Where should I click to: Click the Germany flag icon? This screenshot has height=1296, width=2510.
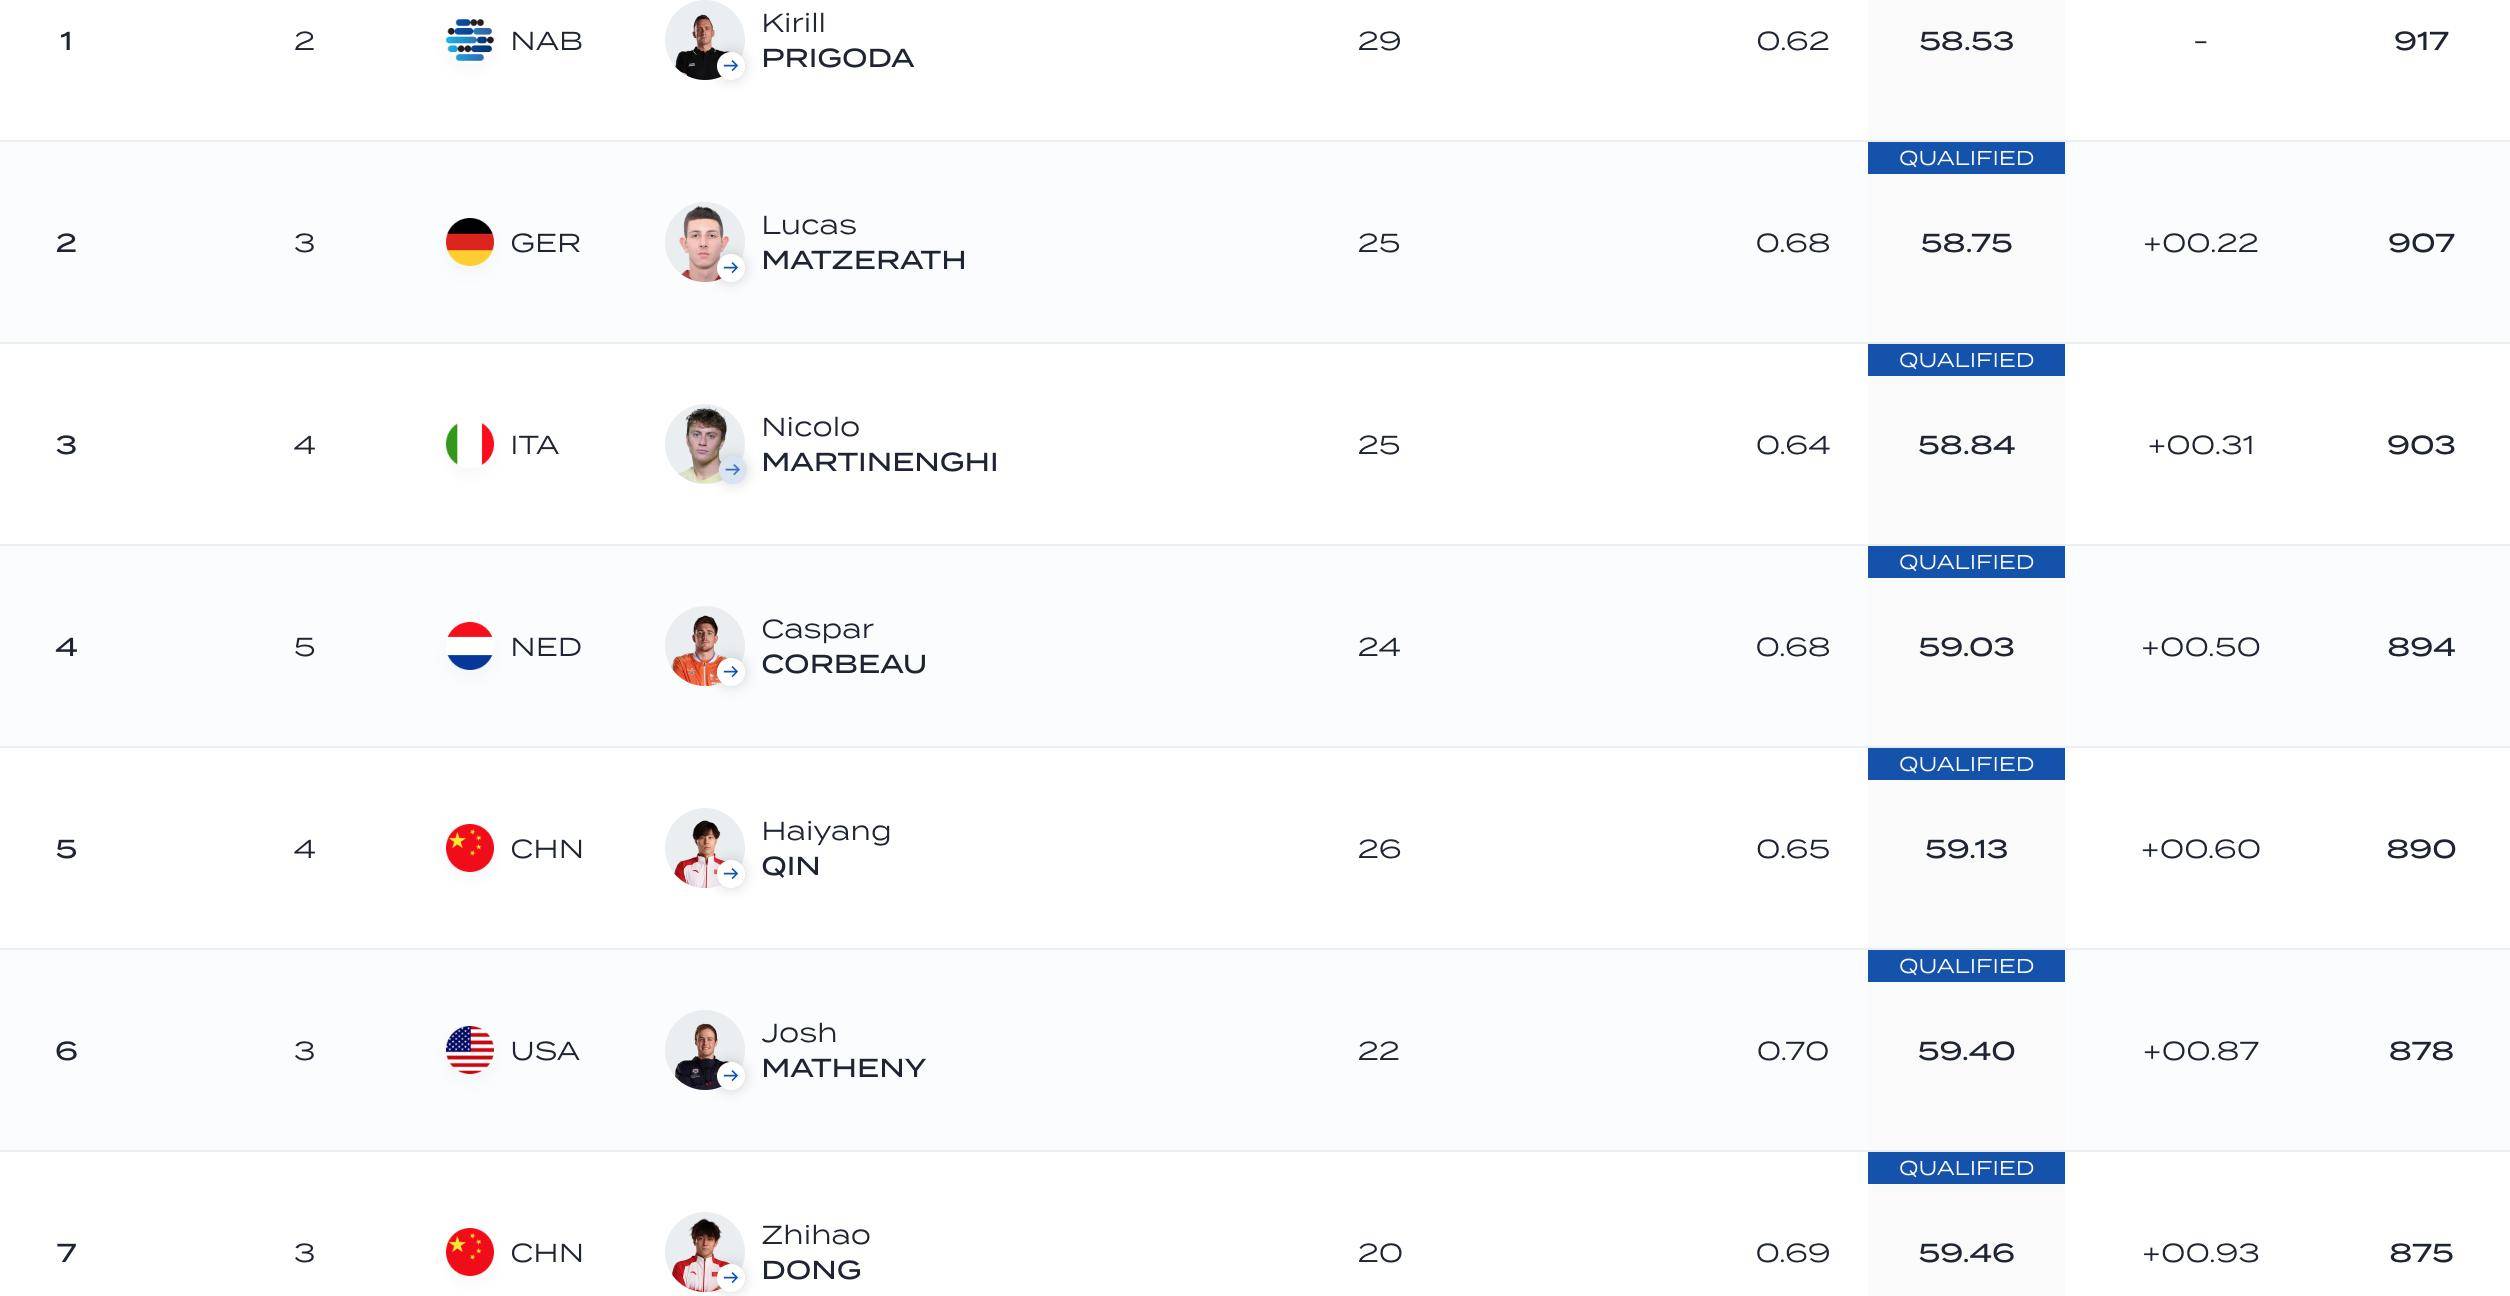click(469, 242)
